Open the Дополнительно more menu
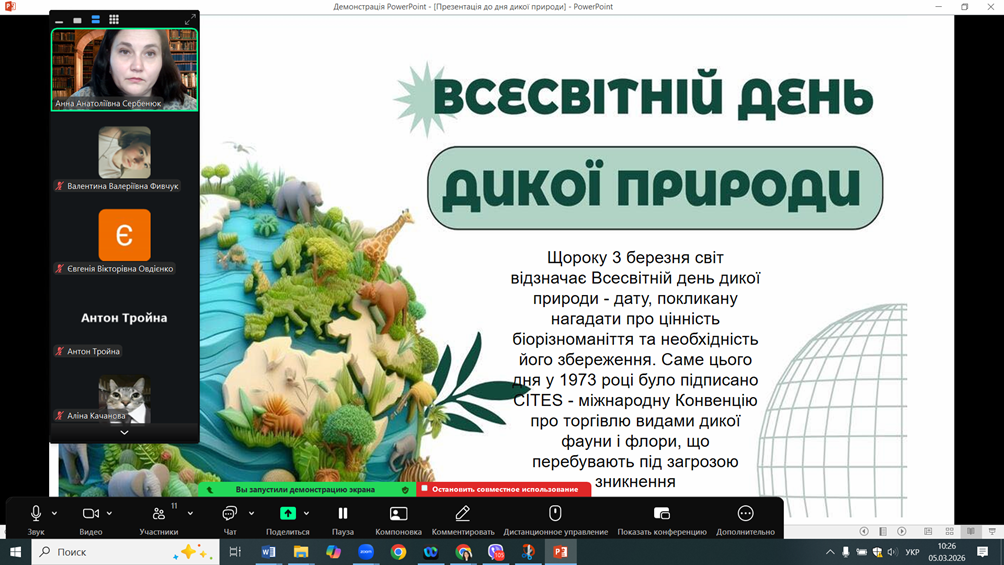Viewport: 1004px width, 565px height. point(745,520)
